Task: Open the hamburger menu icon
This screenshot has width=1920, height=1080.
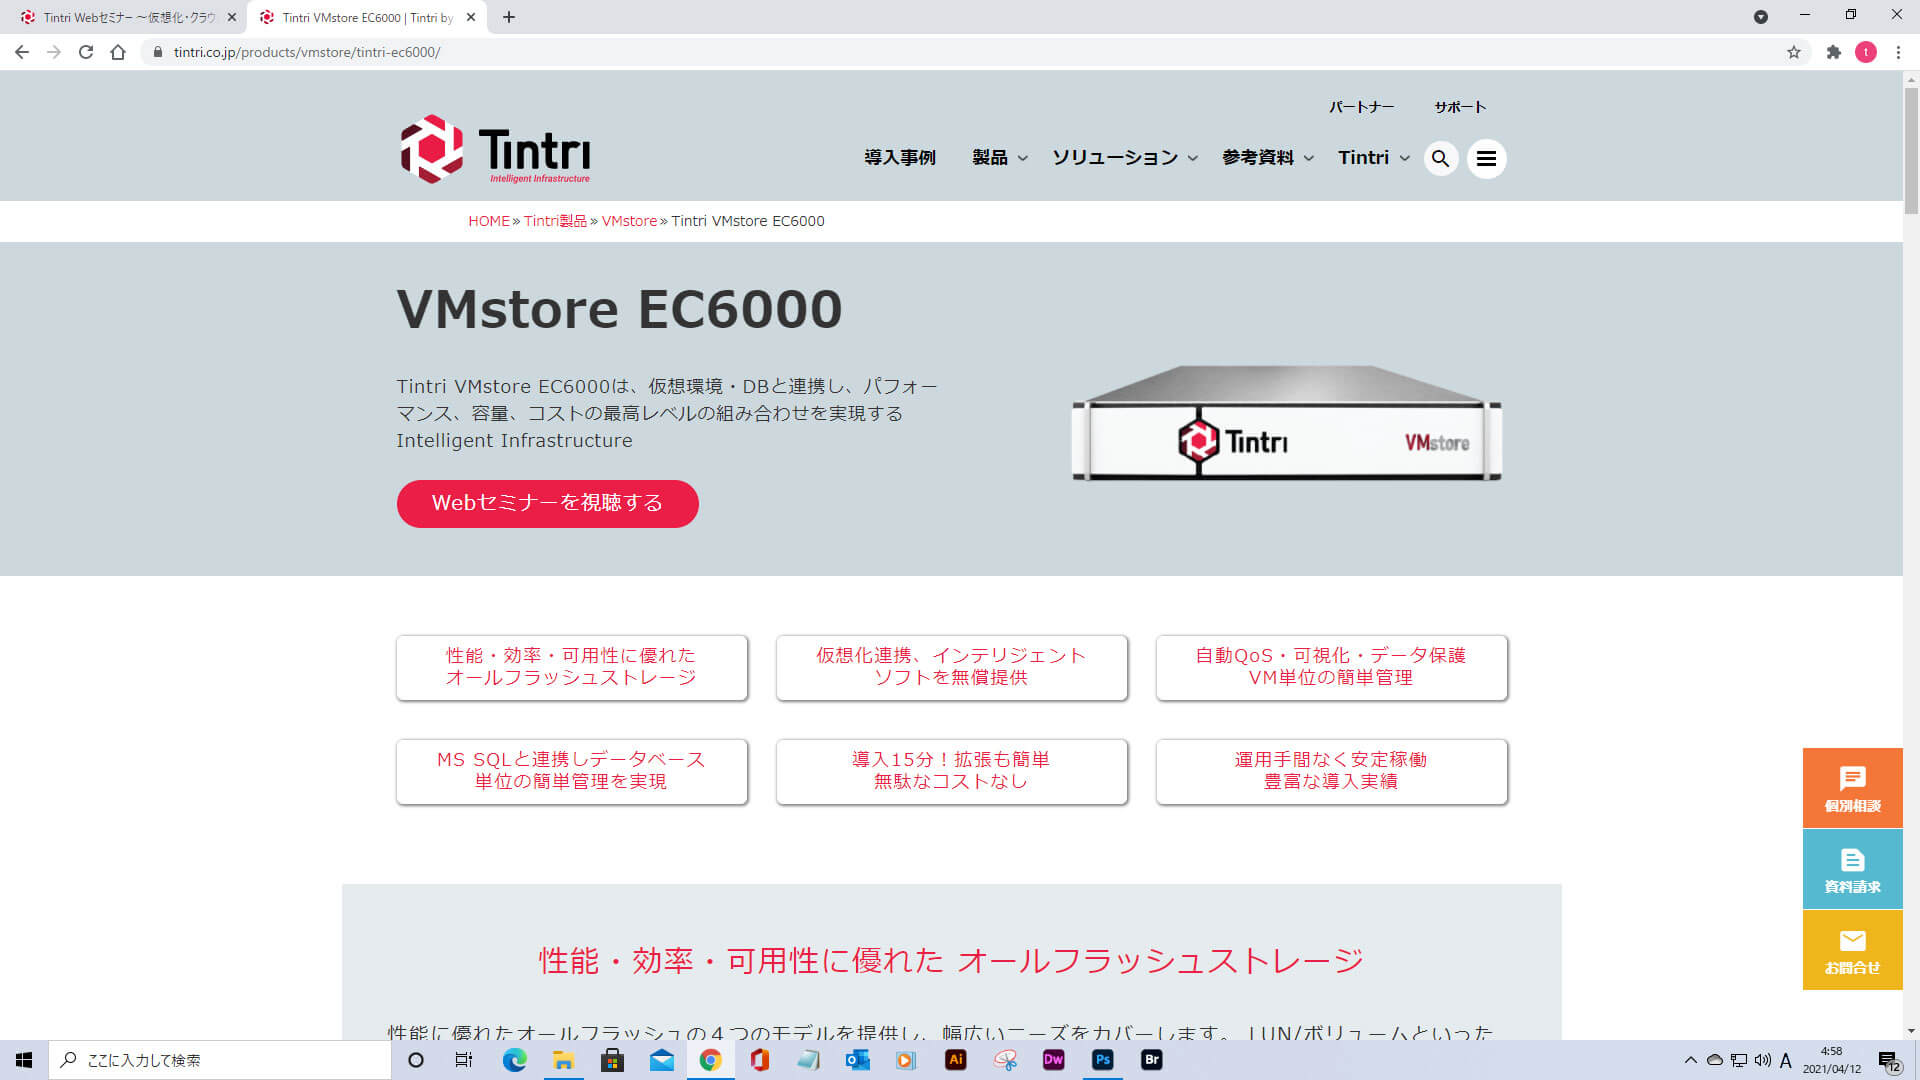Action: 1486,158
